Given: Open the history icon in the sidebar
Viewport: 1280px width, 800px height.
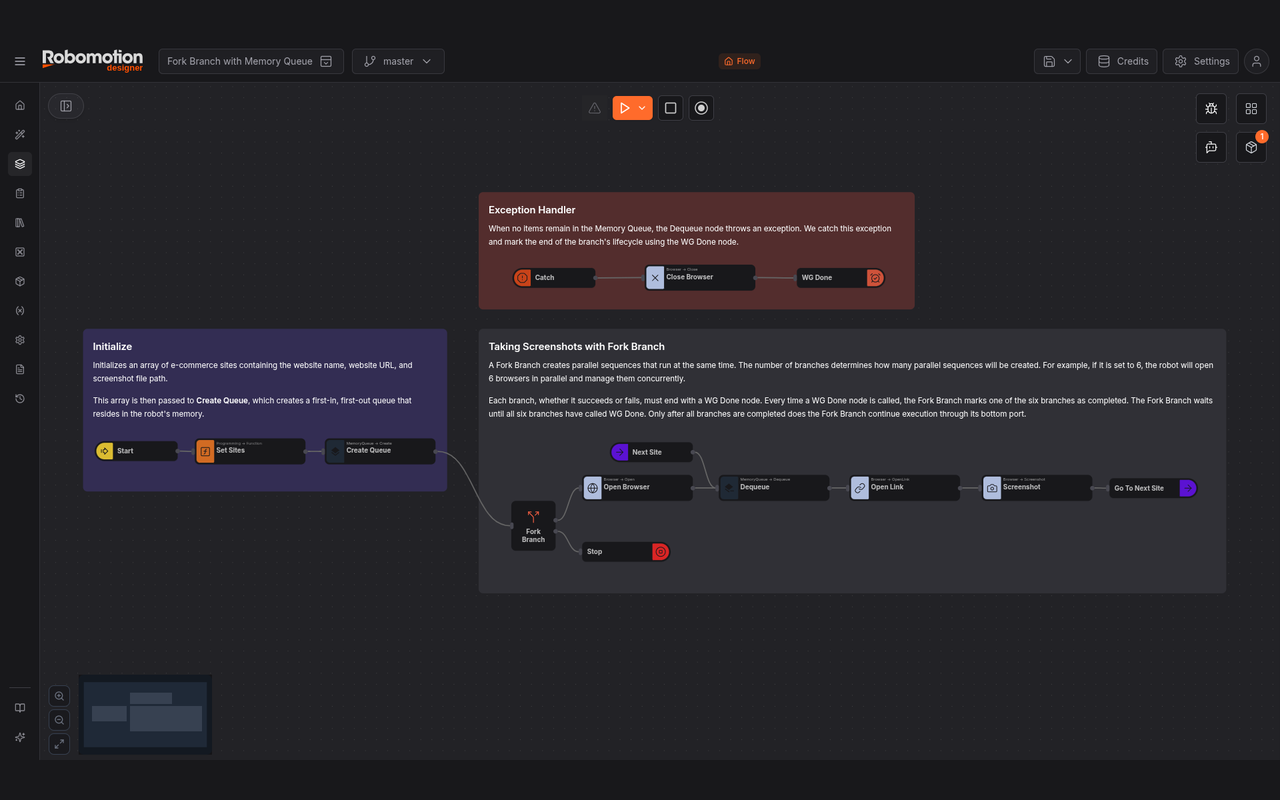Looking at the screenshot, I should click(x=20, y=399).
